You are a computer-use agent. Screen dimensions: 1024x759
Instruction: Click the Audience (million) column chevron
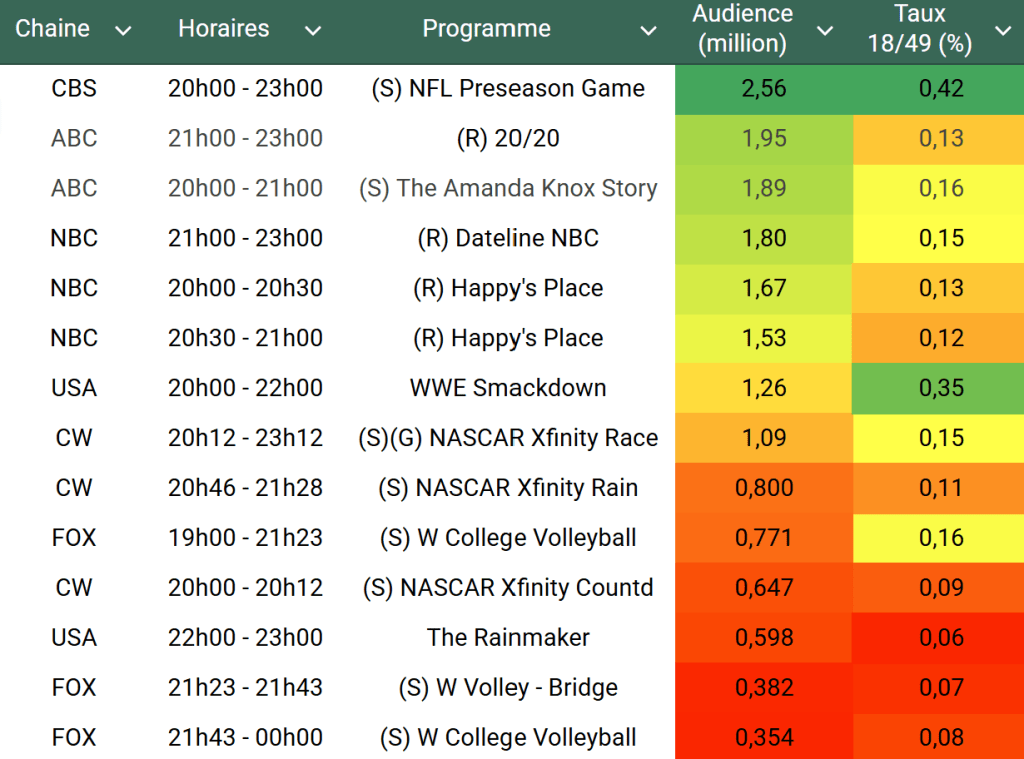(825, 31)
